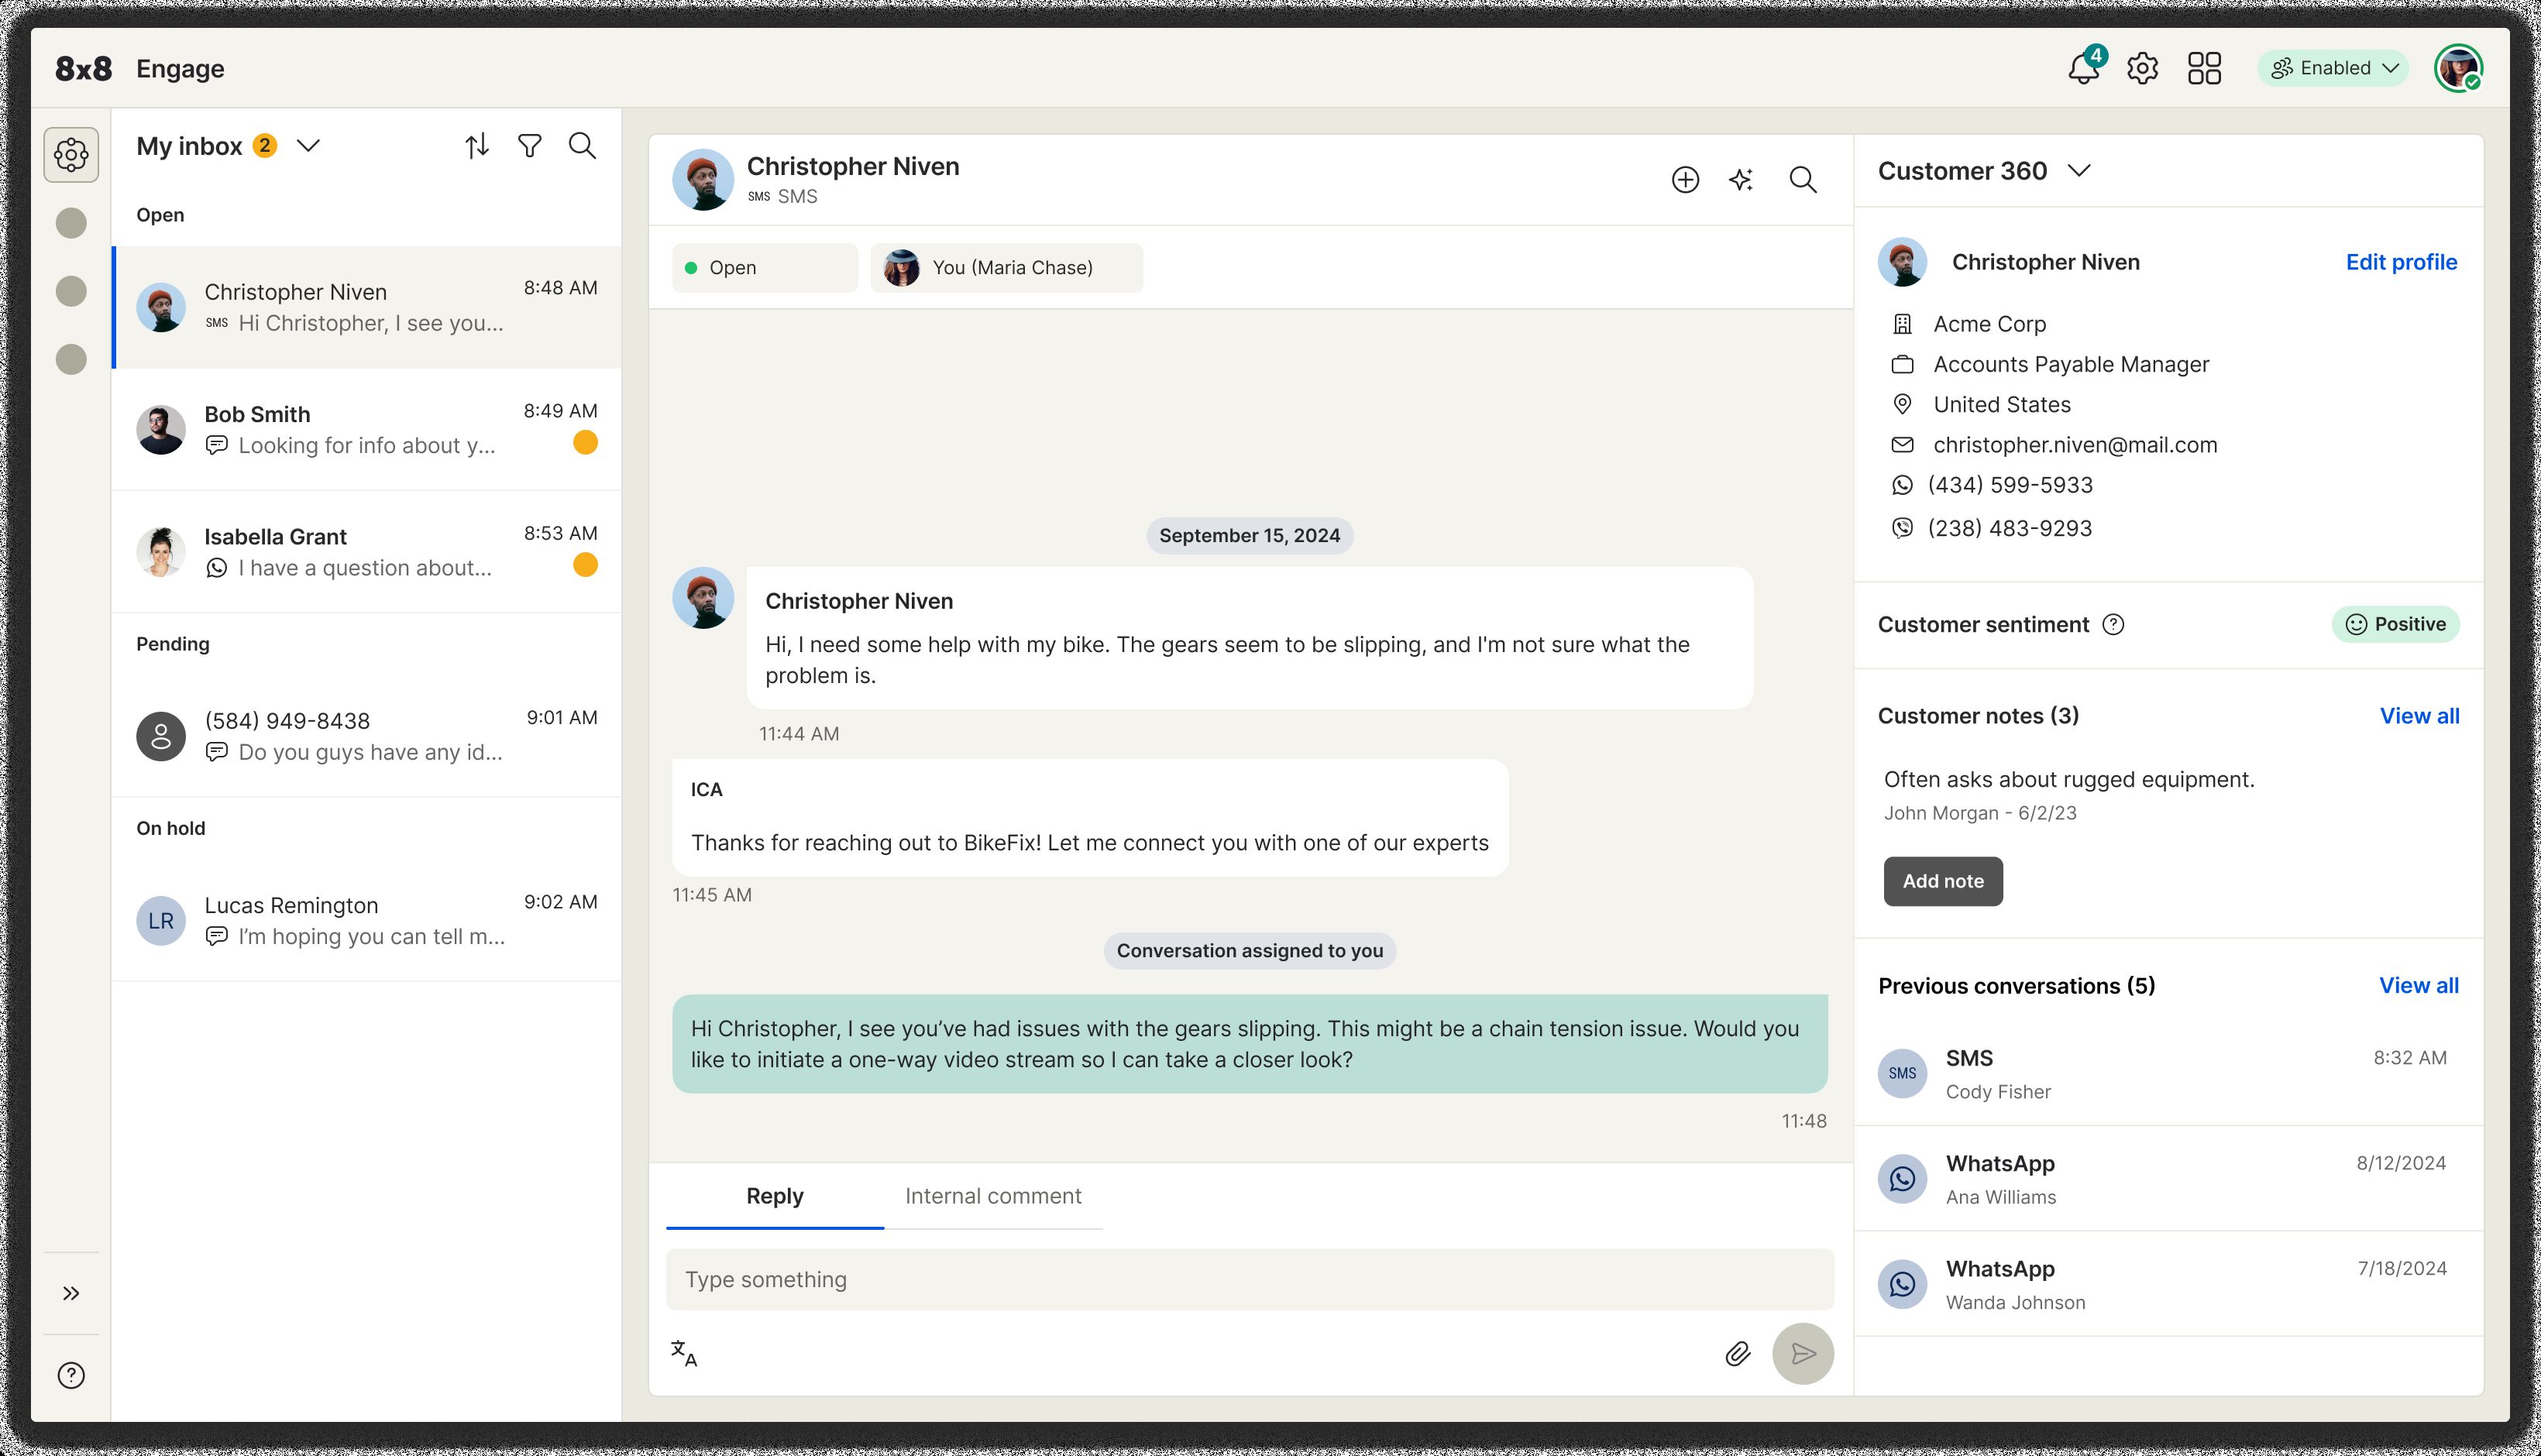
Task: Click the Add note button
Action: tap(1942, 881)
